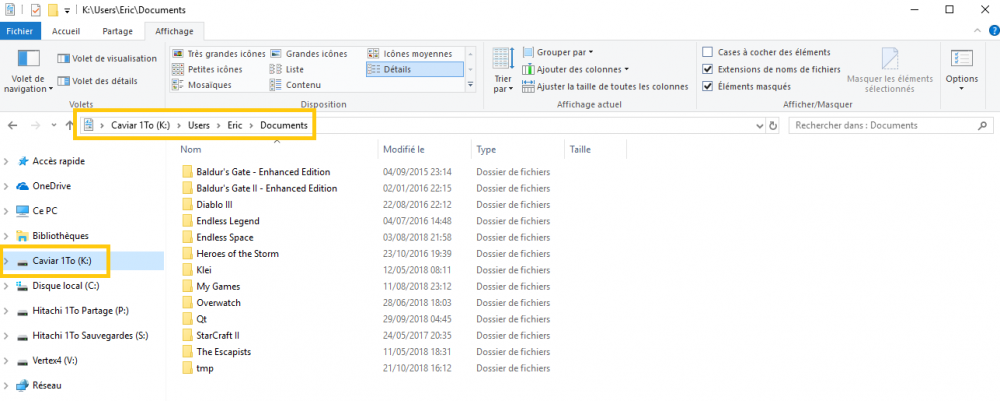The image size is (1000, 401).
Task: Select the tmp folder
Action: point(205,368)
